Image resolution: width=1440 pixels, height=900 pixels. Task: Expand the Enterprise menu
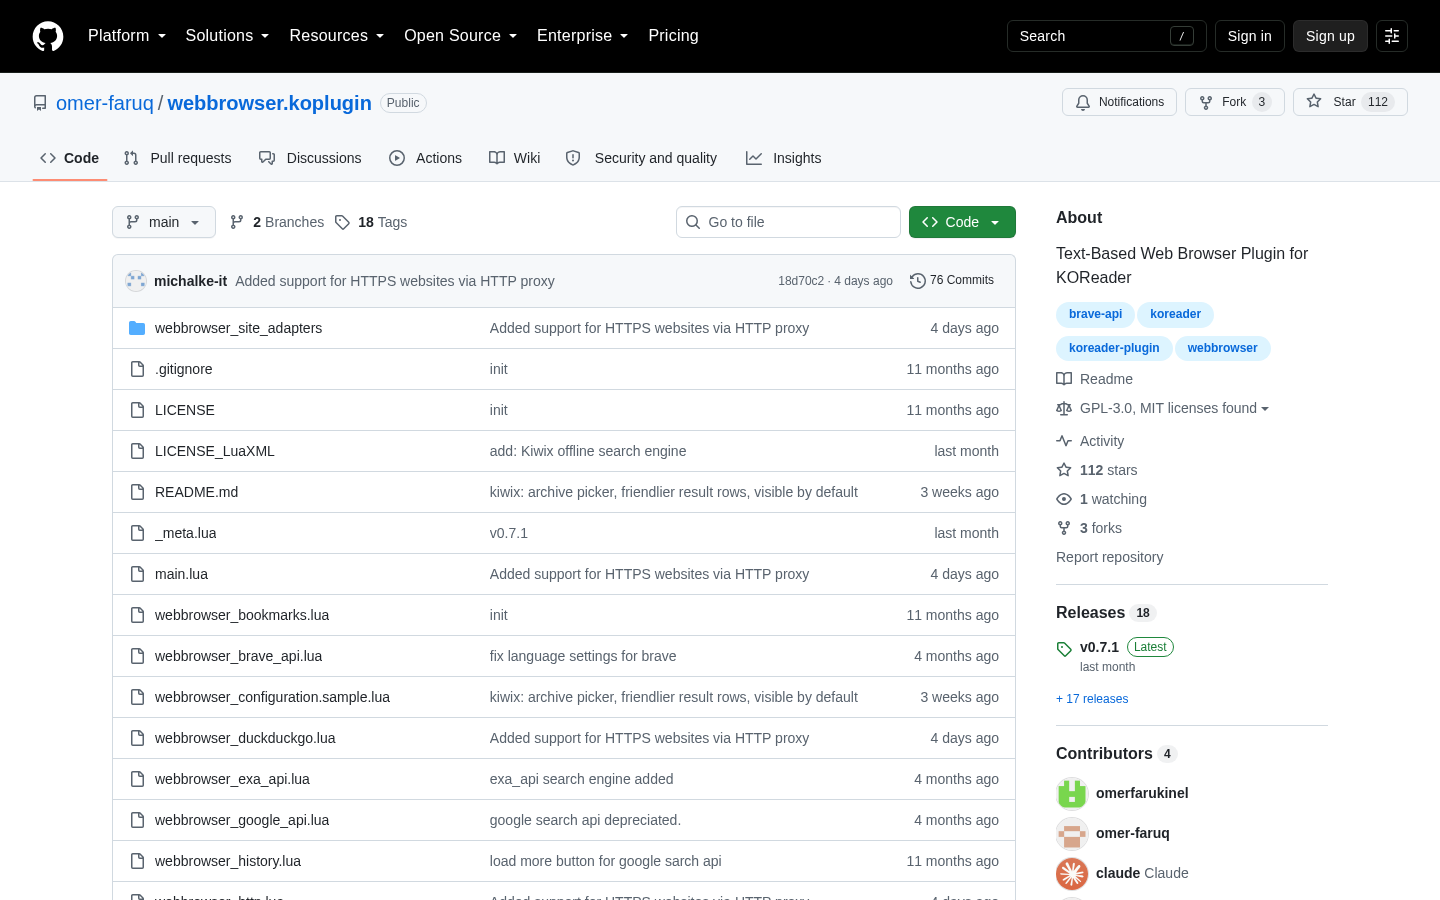click(x=582, y=36)
